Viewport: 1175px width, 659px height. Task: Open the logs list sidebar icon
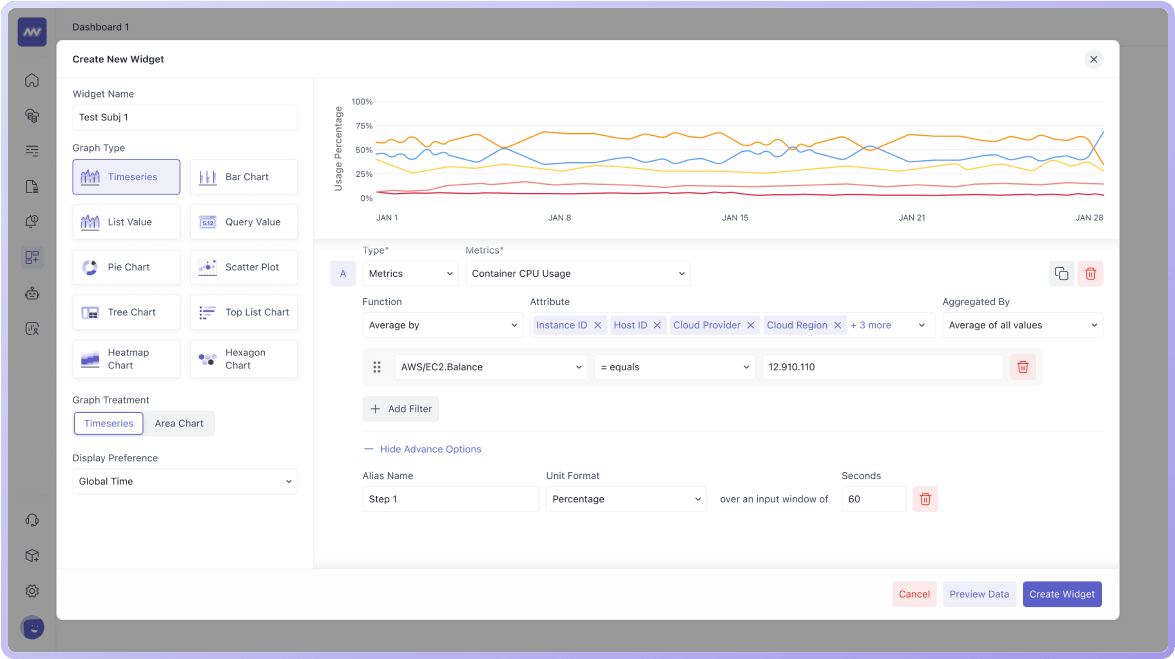(x=31, y=151)
